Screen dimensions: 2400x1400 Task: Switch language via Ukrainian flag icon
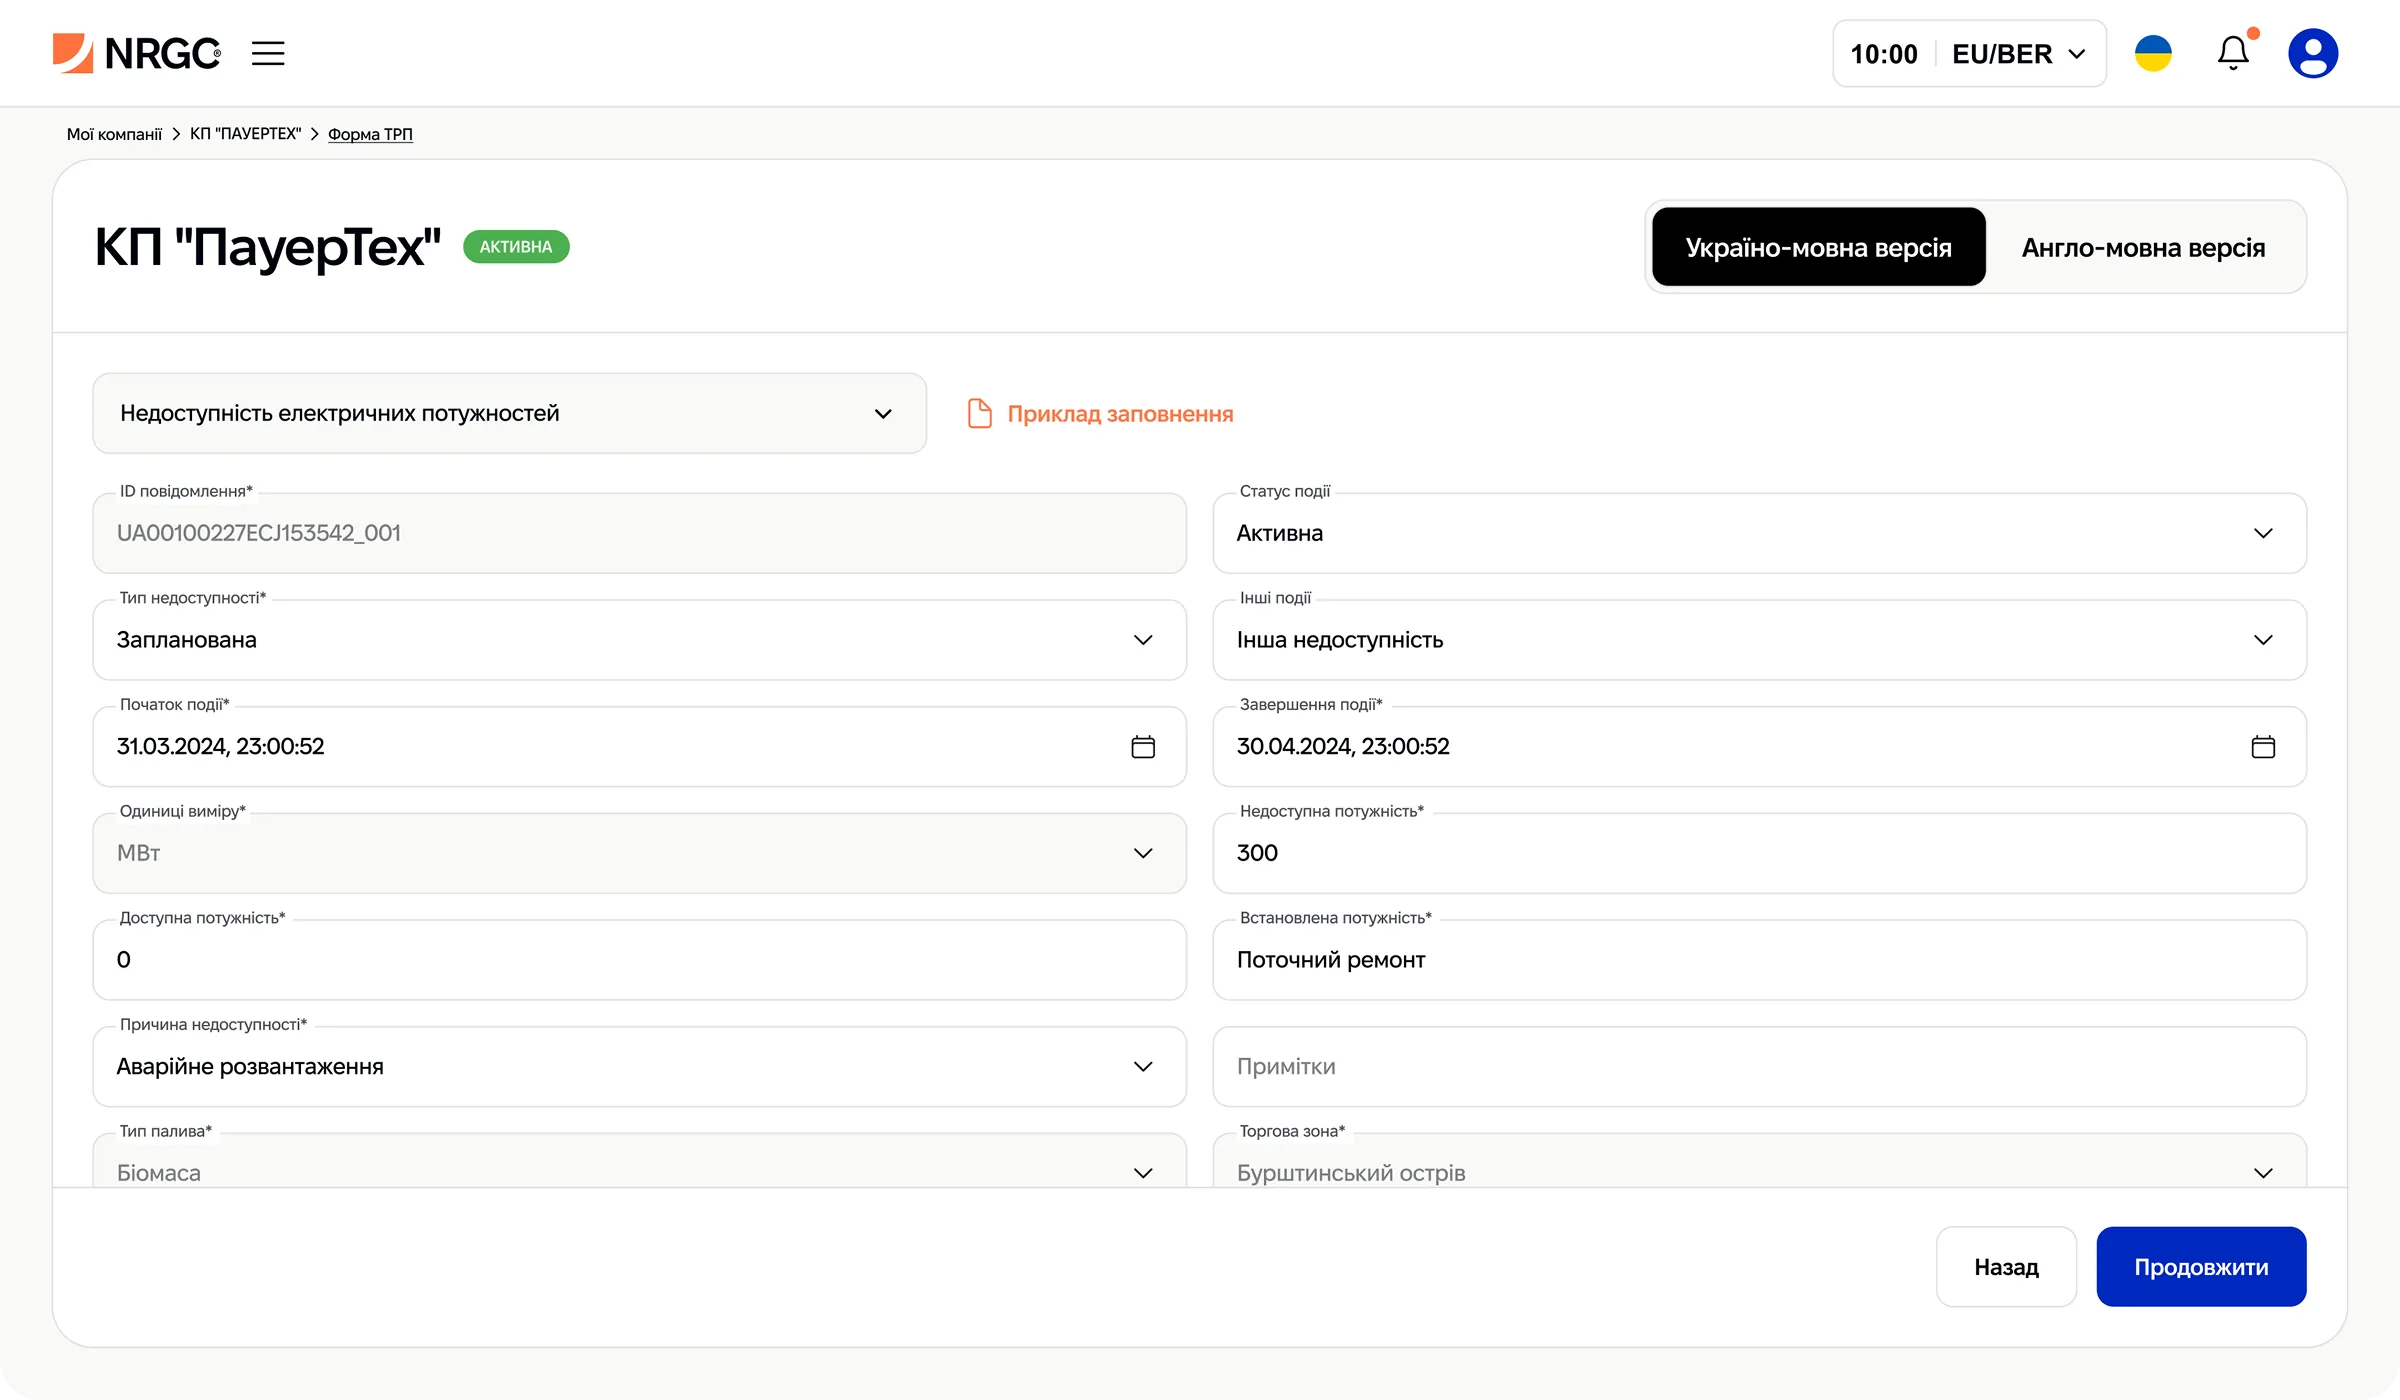point(2153,53)
